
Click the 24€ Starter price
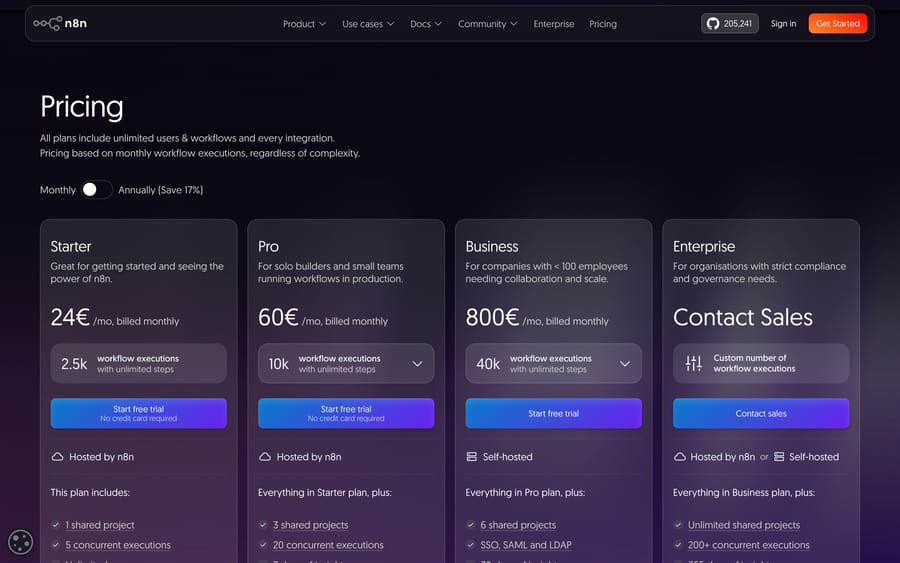pyautogui.click(x=70, y=317)
